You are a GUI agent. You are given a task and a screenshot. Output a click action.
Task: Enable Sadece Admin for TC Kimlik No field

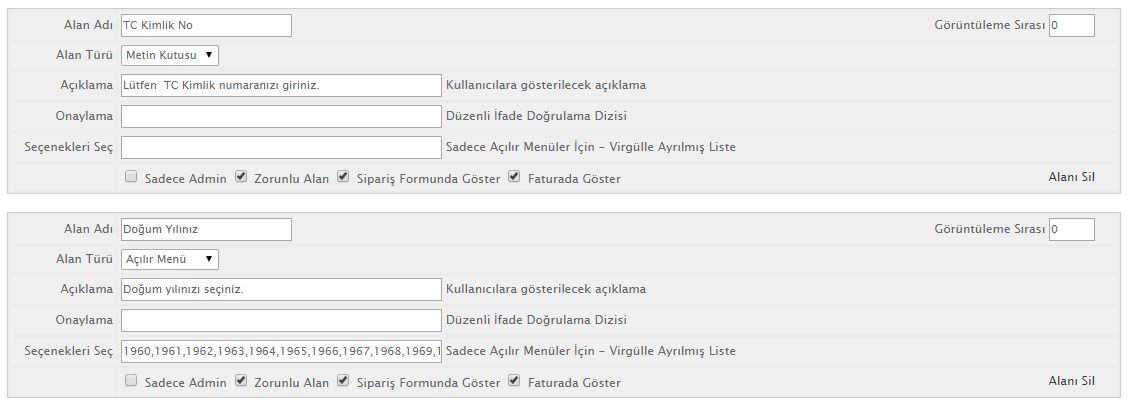pos(131,176)
